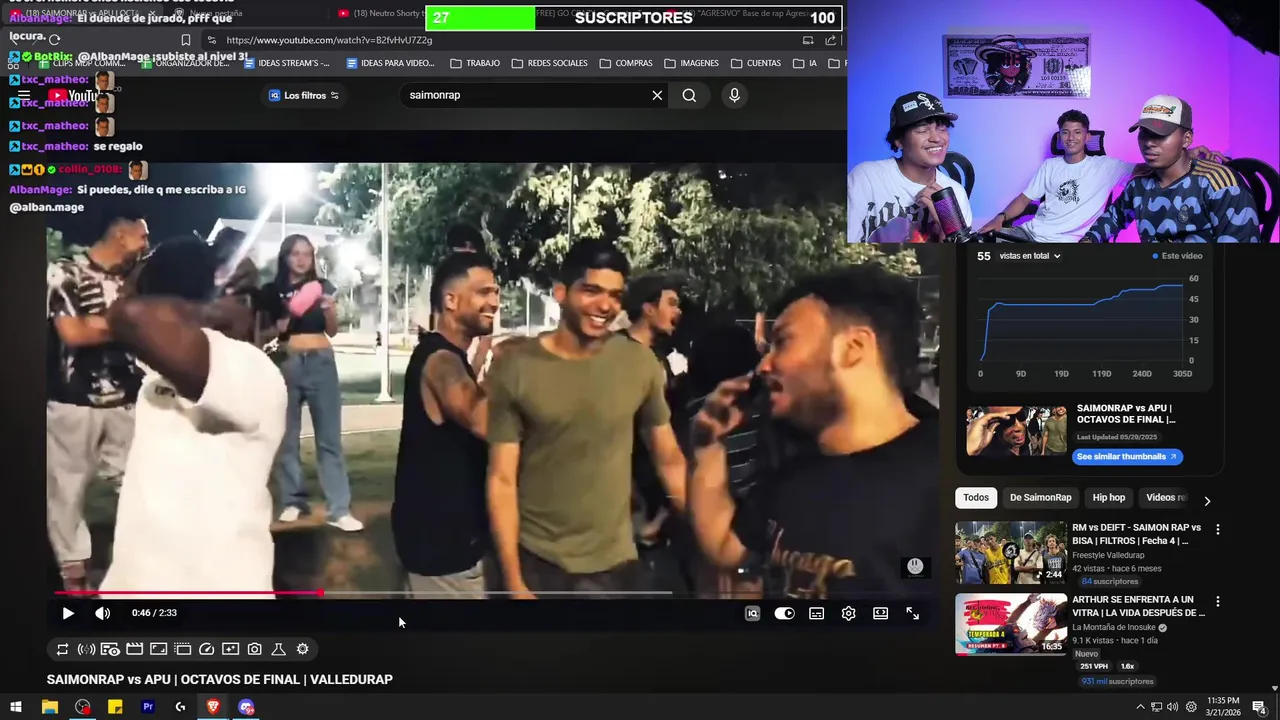Viewport: 1280px width, 720px height.
Task: Click the dotted-frame popup player icon
Action: tap(182, 649)
